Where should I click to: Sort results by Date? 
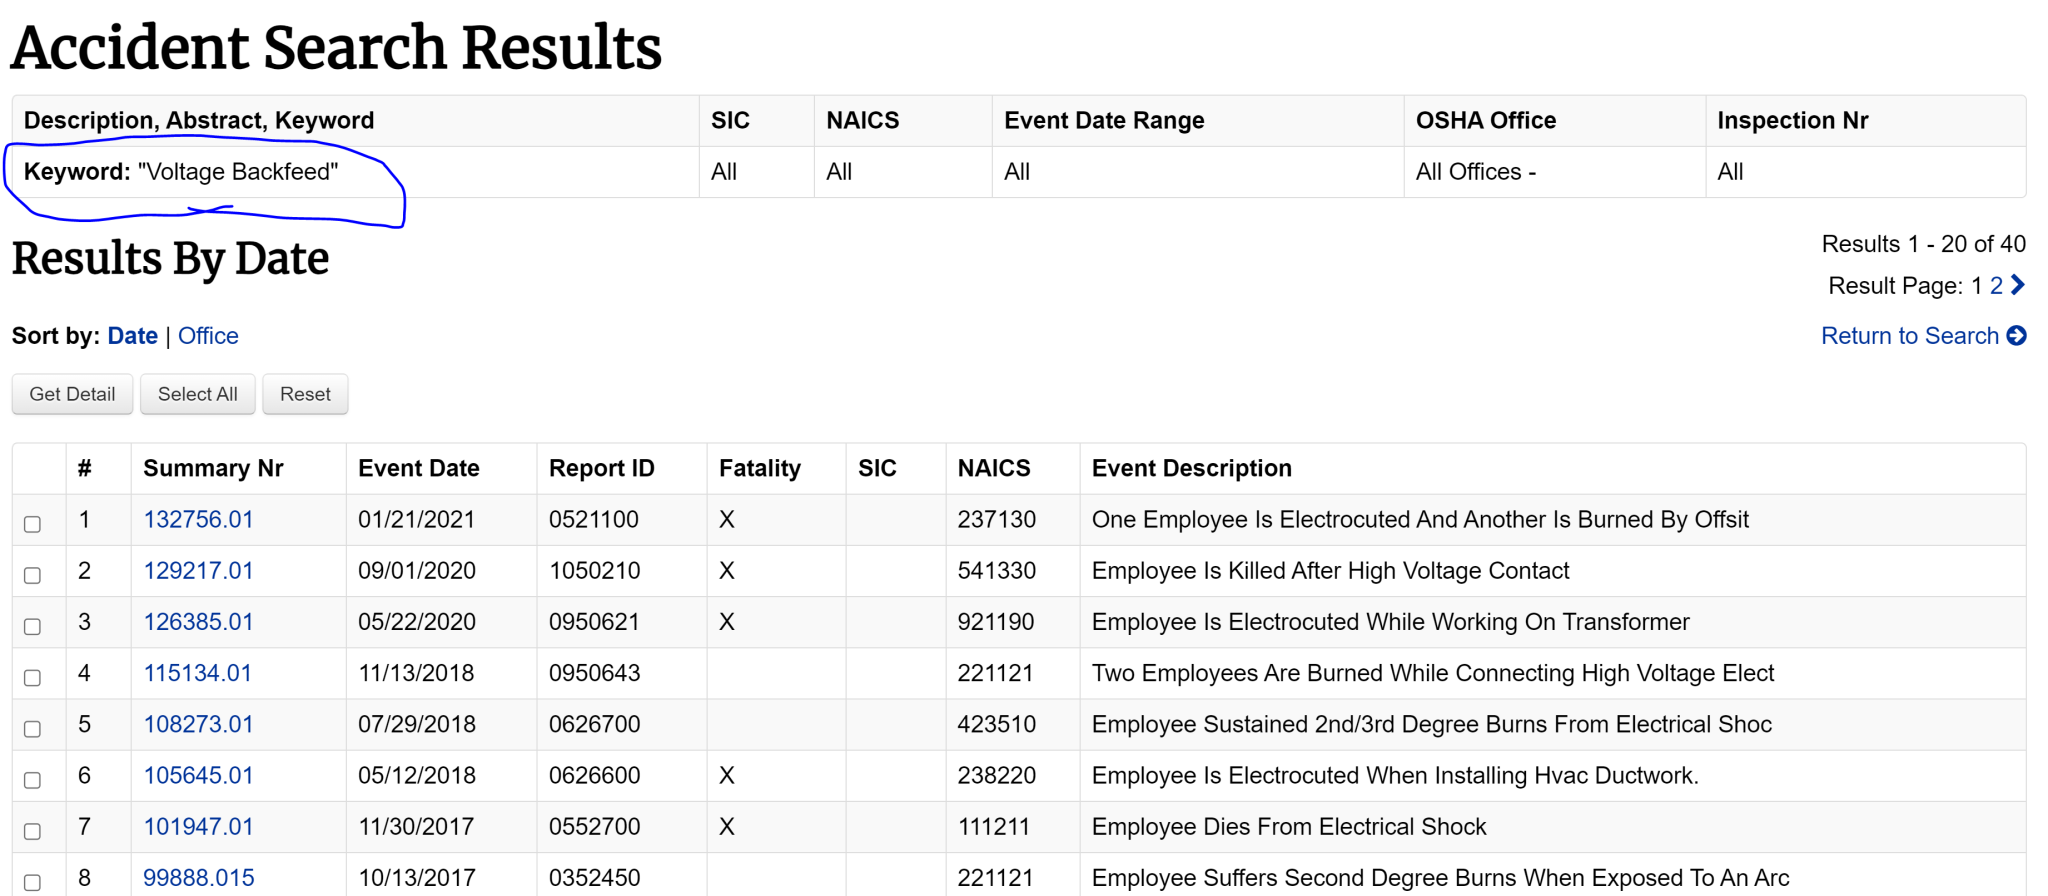point(132,336)
